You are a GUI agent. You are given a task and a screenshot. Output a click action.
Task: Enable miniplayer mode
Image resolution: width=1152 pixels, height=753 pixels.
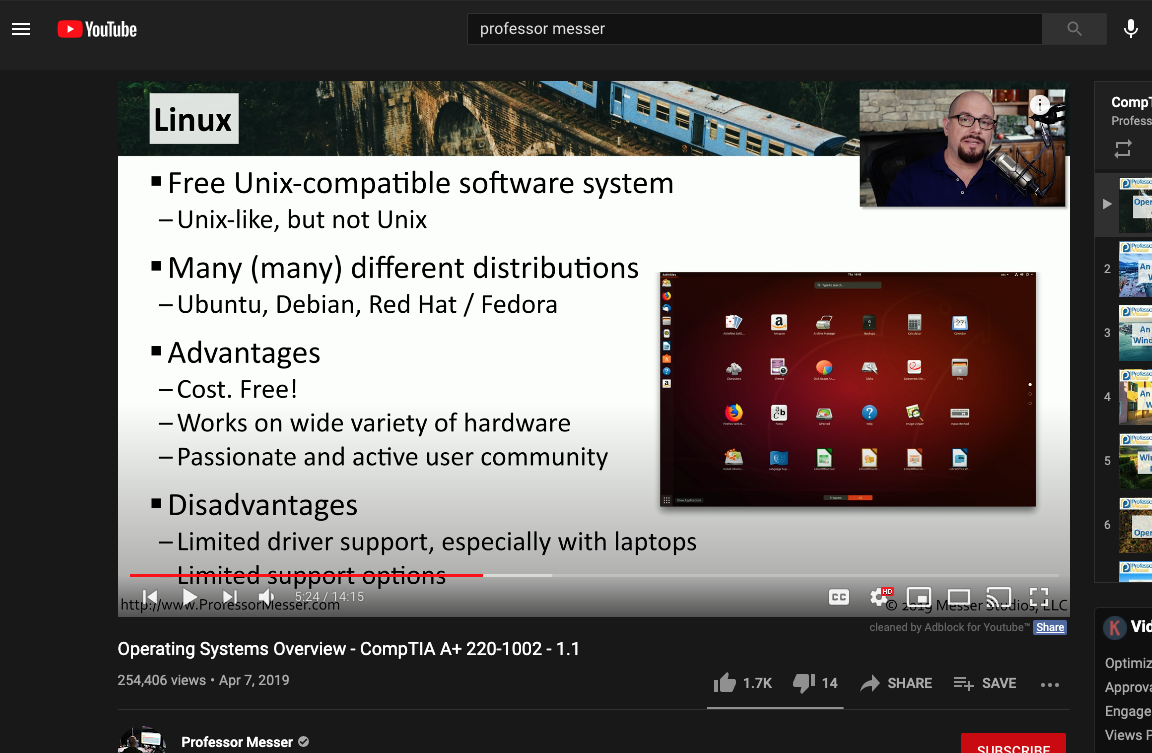(919, 597)
